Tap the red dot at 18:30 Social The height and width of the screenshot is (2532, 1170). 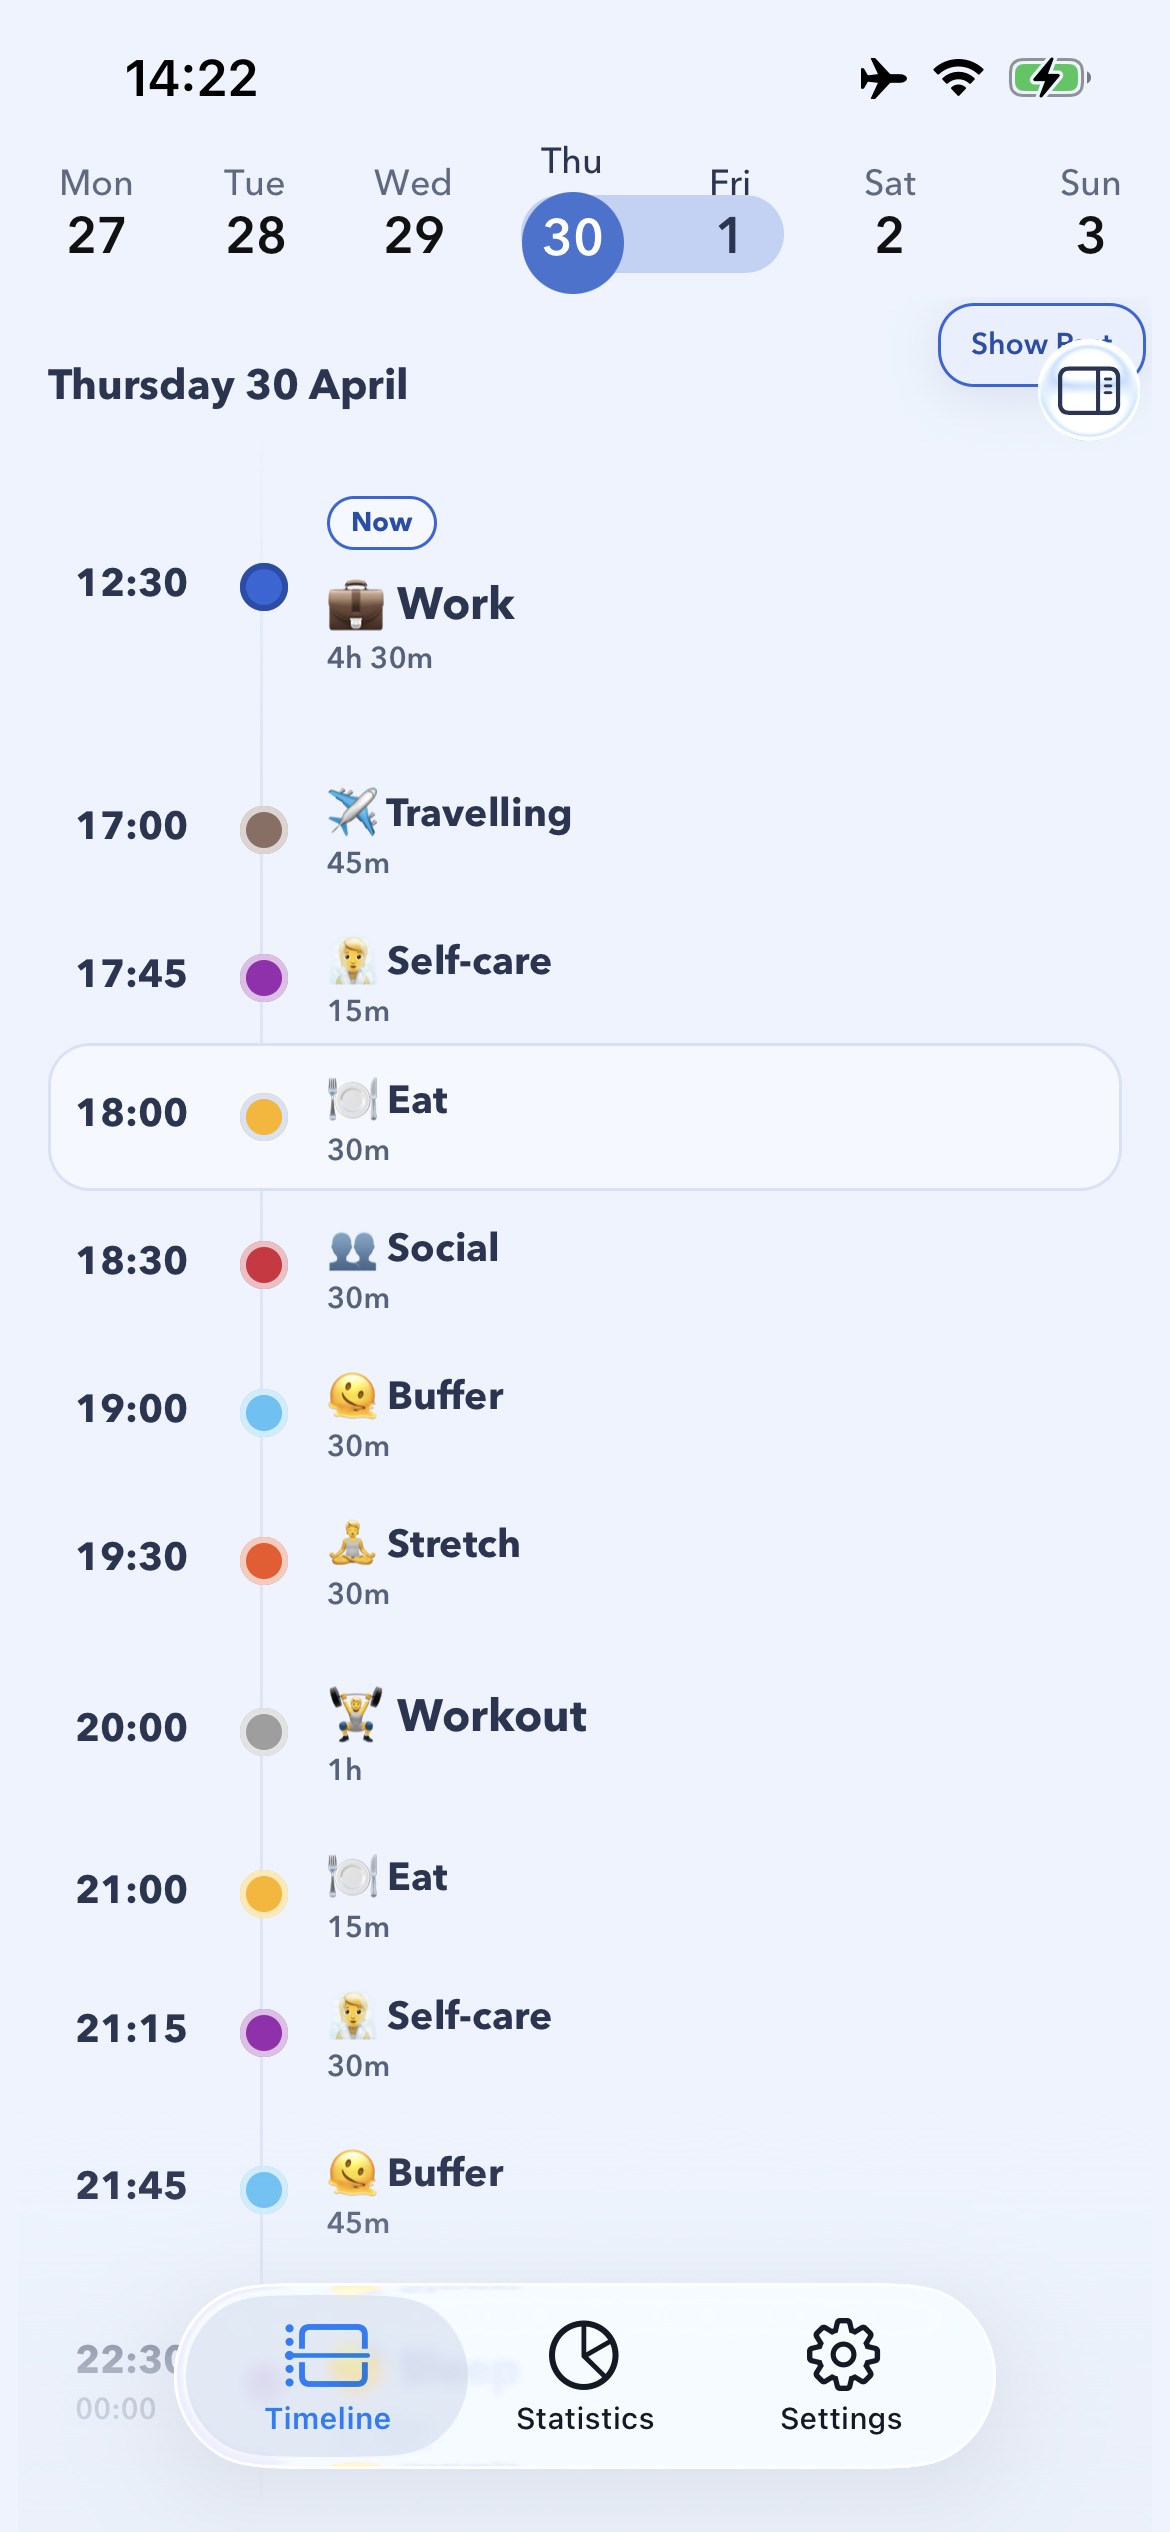click(x=264, y=1264)
